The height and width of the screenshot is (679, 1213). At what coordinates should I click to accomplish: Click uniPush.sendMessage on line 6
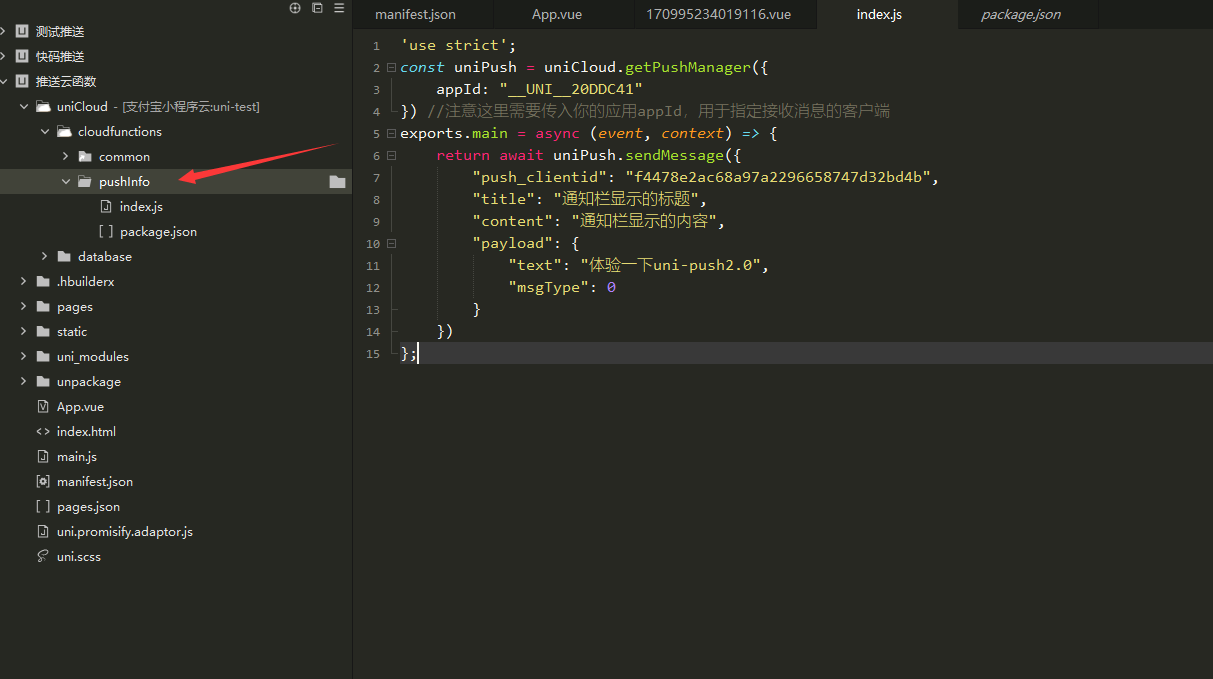tap(638, 156)
